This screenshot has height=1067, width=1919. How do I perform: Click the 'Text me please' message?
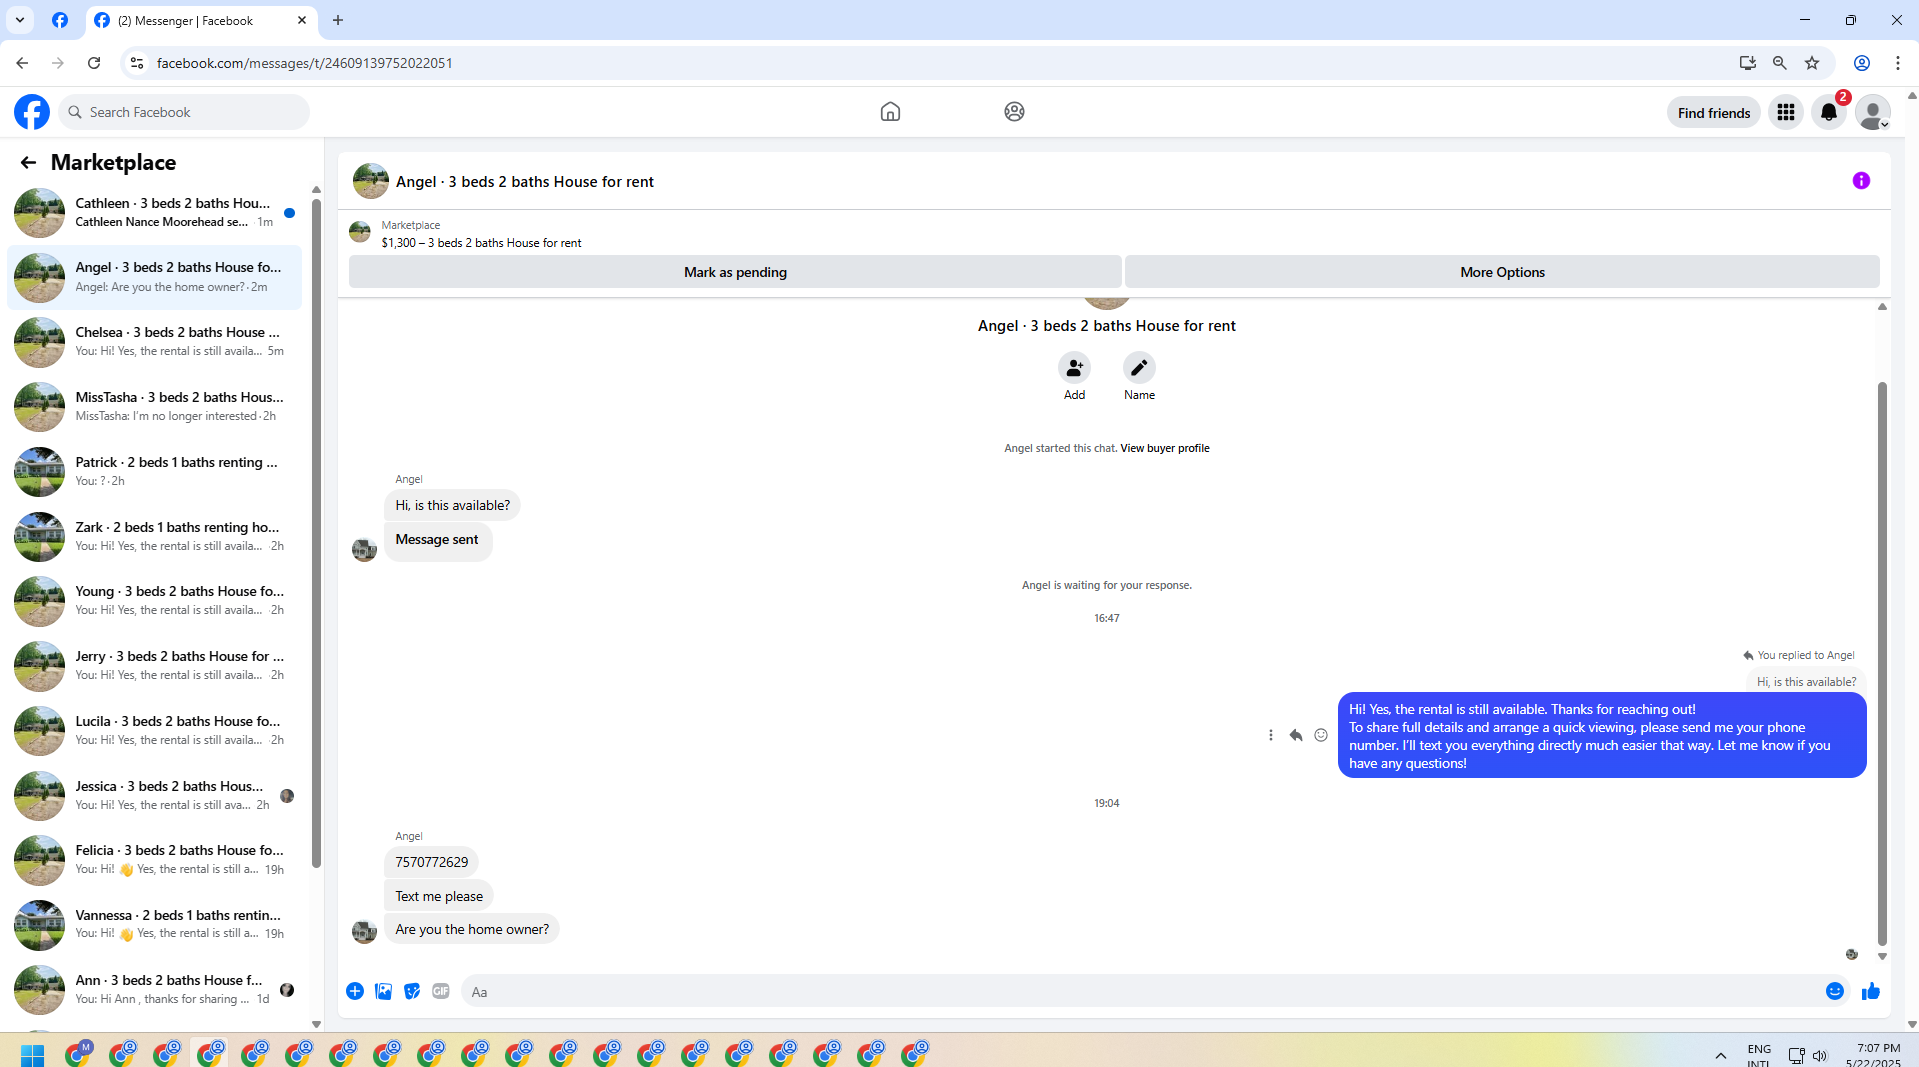[439, 897]
